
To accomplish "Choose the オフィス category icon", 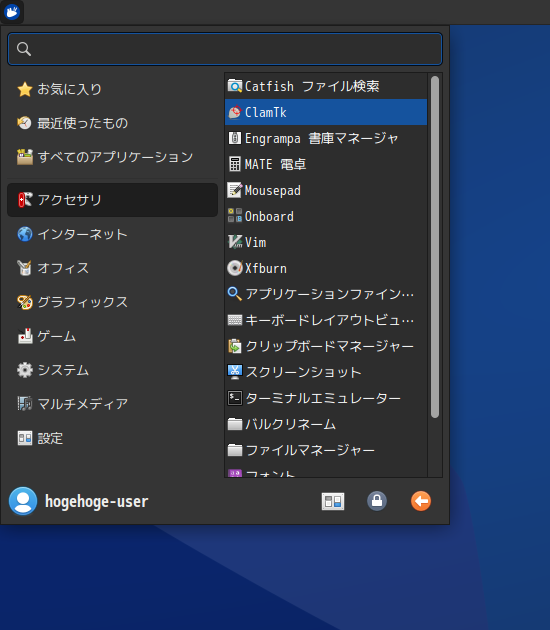I will click(25, 268).
